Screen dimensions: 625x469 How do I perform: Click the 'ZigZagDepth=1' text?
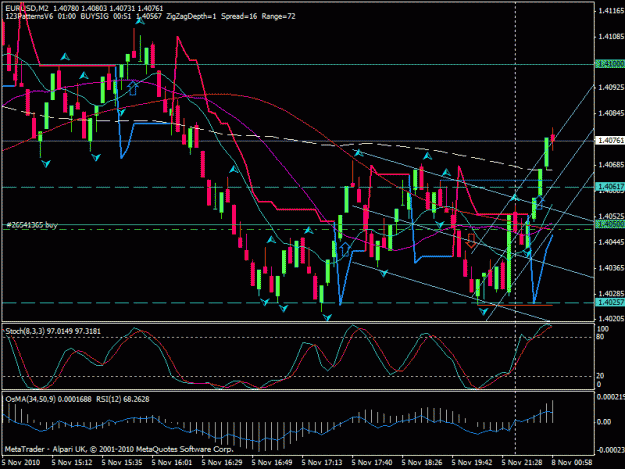[191, 16]
